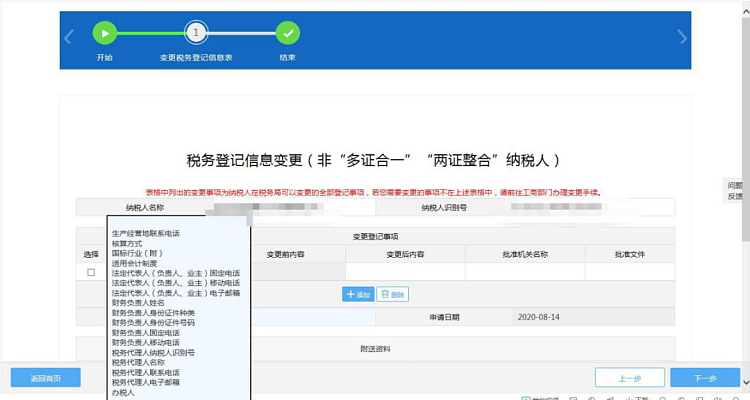Select 适用会计制度 from the dropdown list

(x=134, y=263)
